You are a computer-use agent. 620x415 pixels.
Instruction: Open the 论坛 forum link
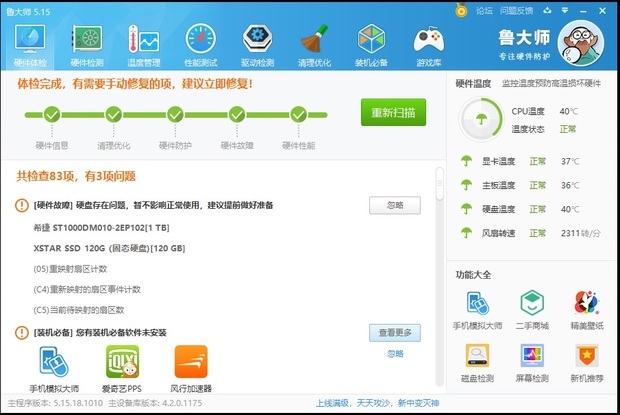(484, 11)
